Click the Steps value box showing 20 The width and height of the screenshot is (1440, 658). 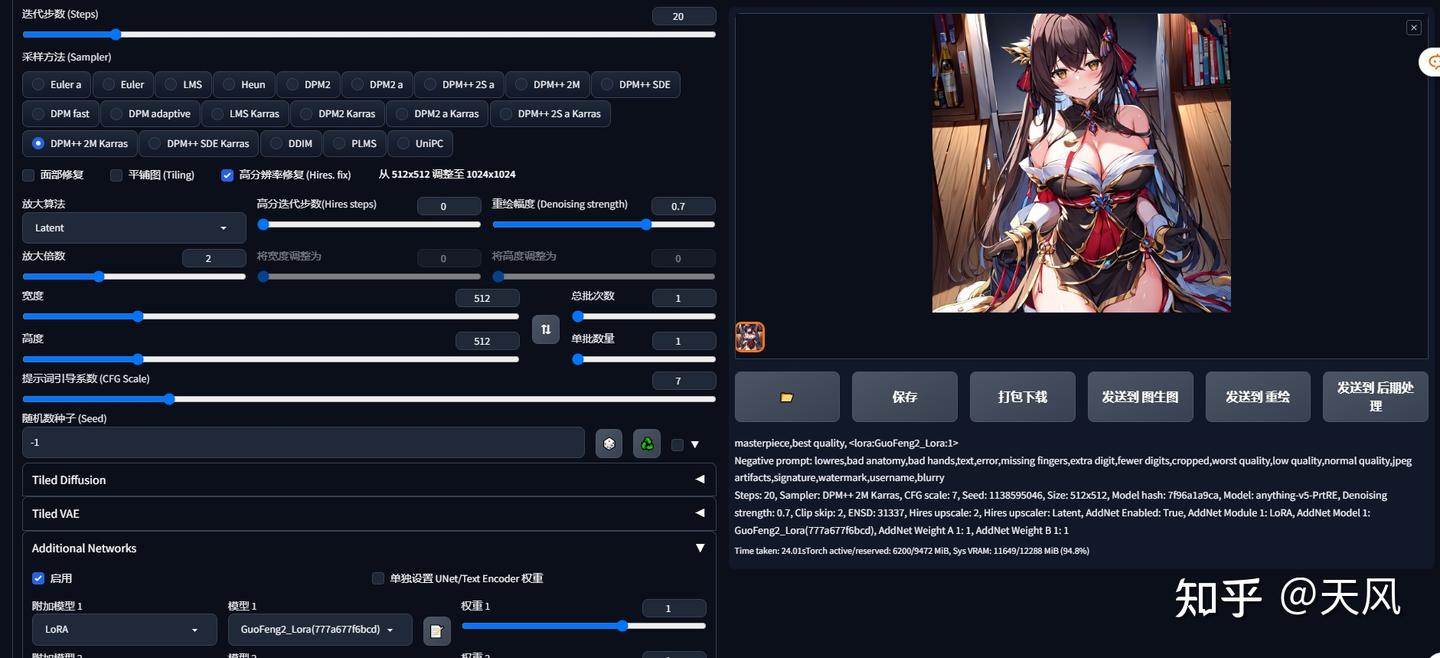[x=684, y=16]
